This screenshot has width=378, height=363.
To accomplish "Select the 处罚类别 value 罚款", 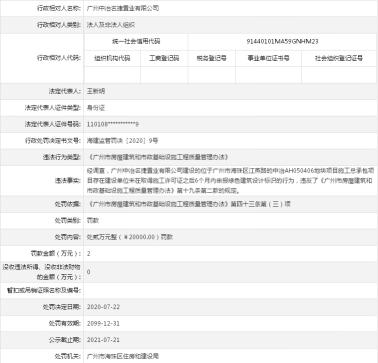I will (x=93, y=220).
